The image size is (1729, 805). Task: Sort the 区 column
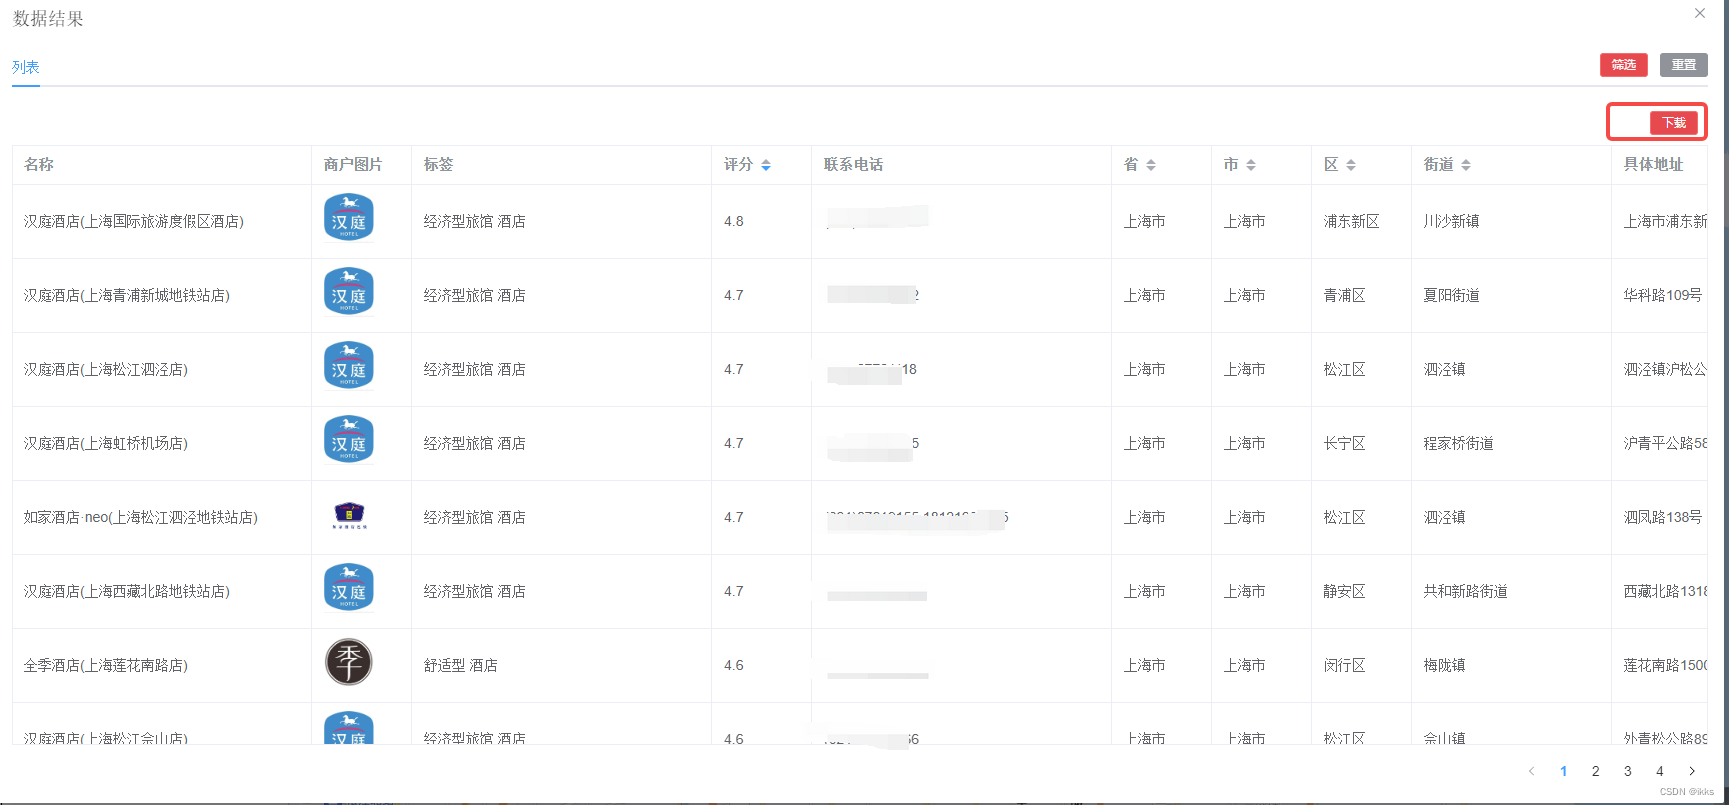pyautogui.click(x=1351, y=165)
